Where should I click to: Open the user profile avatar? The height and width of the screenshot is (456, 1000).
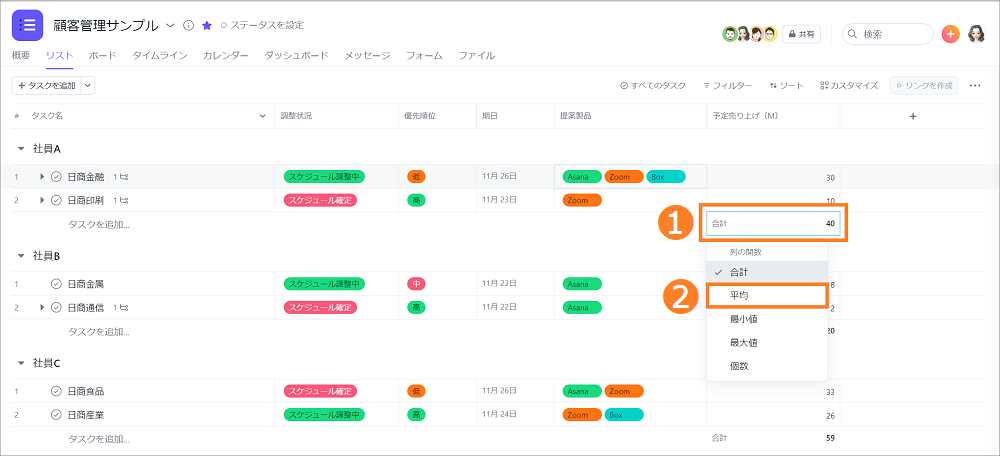[x=976, y=34]
